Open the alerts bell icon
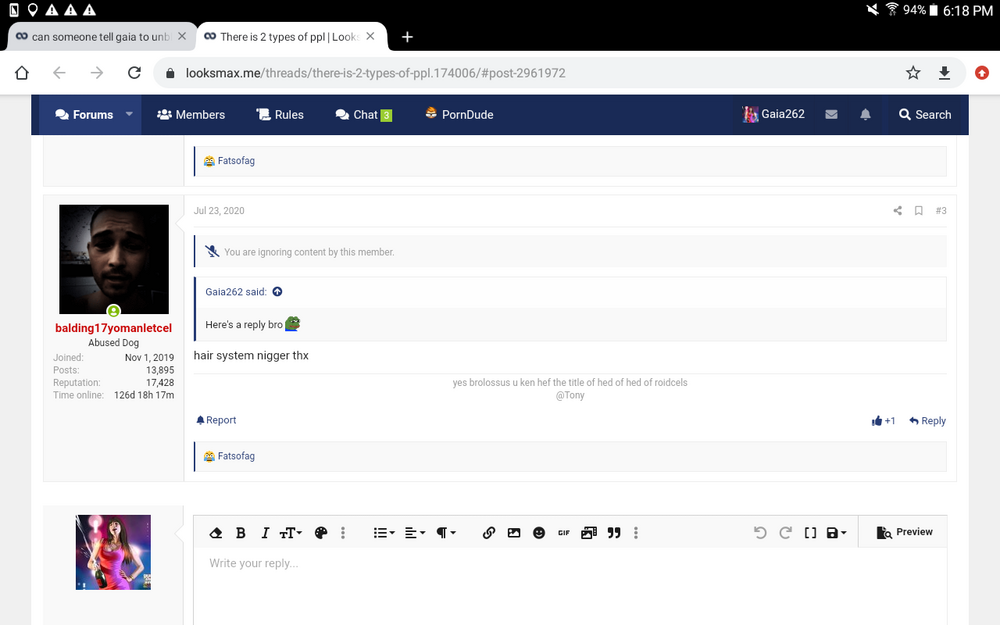The height and width of the screenshot is (625, 1000). click(865, 115)
